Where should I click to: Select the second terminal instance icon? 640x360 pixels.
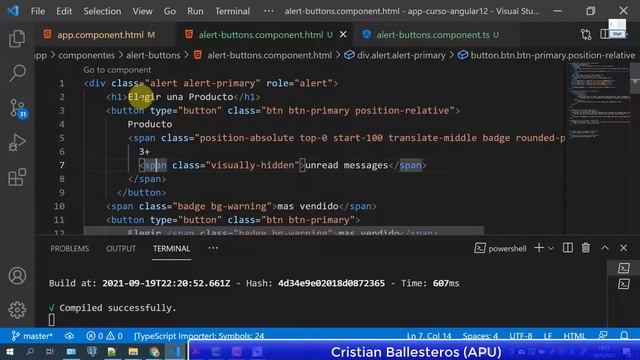click(623, 284)
